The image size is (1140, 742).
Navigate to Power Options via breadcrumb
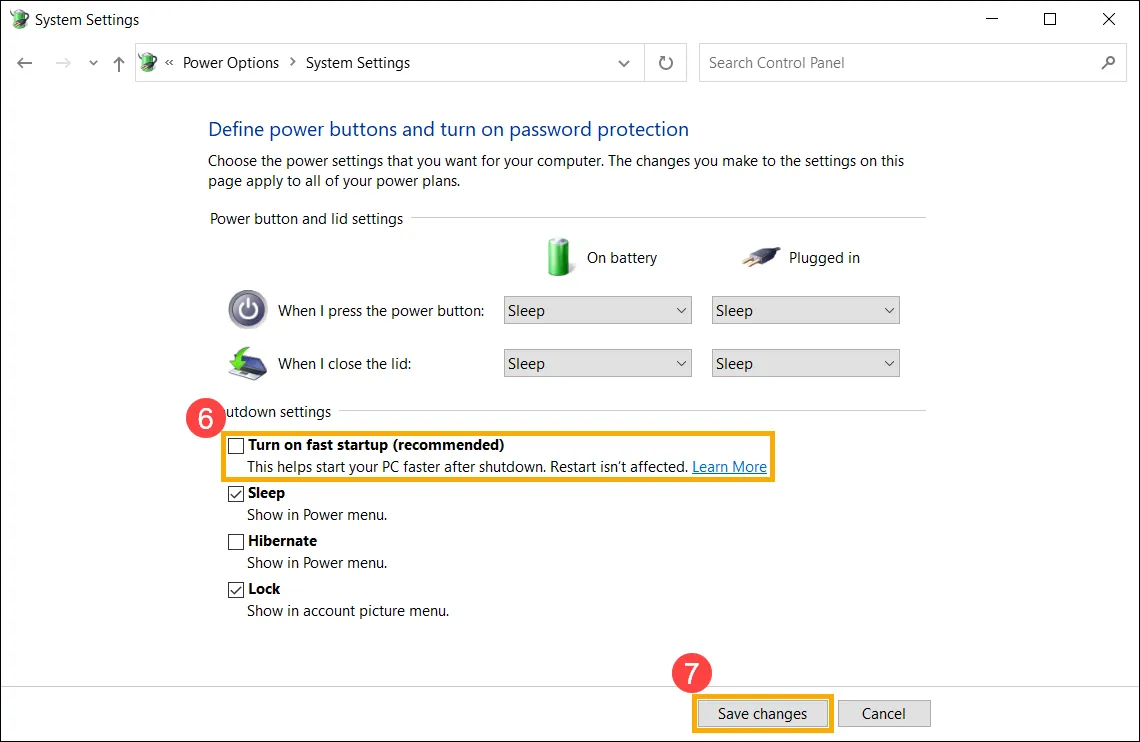point(230,62)
